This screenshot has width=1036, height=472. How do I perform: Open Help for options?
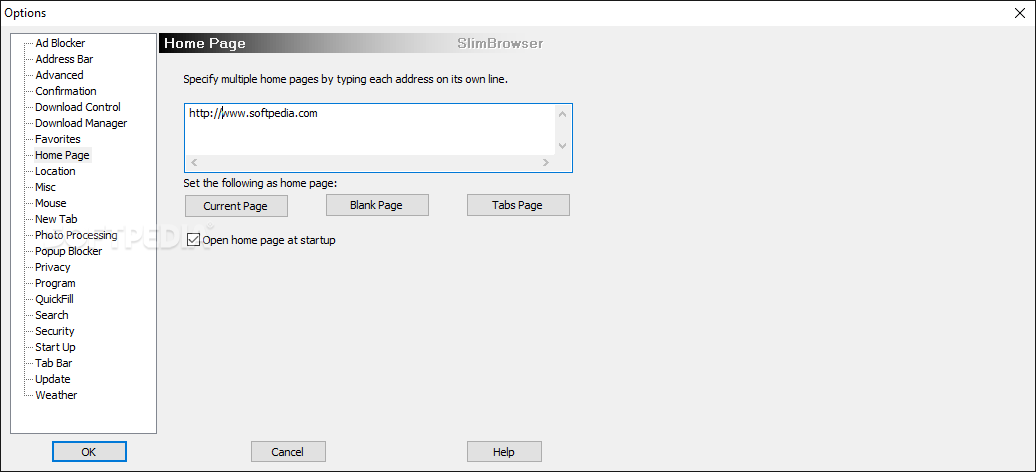point(504,452)
